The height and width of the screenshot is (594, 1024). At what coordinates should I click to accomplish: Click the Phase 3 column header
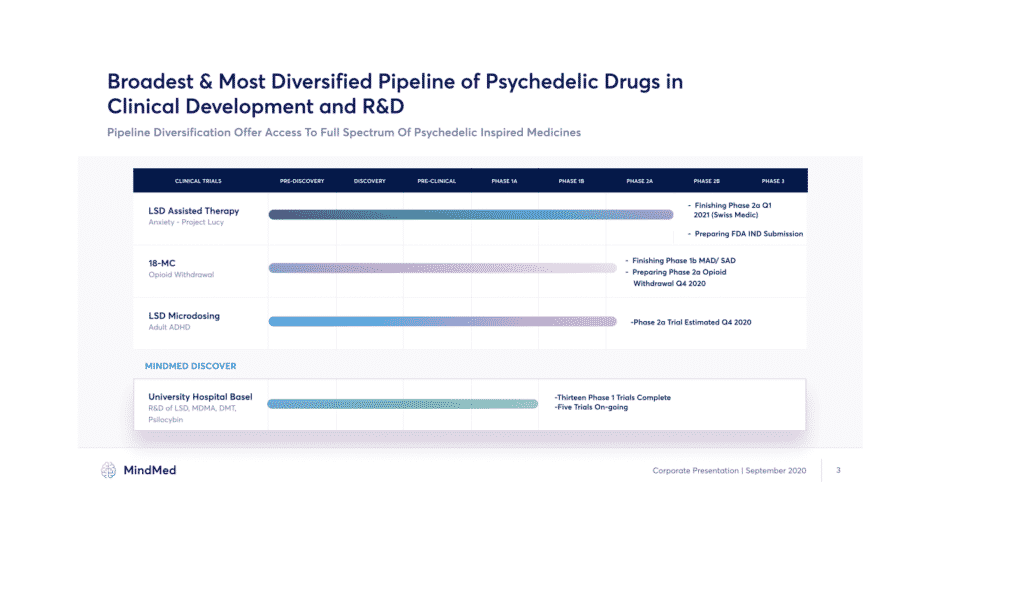[x=772, y=181]
